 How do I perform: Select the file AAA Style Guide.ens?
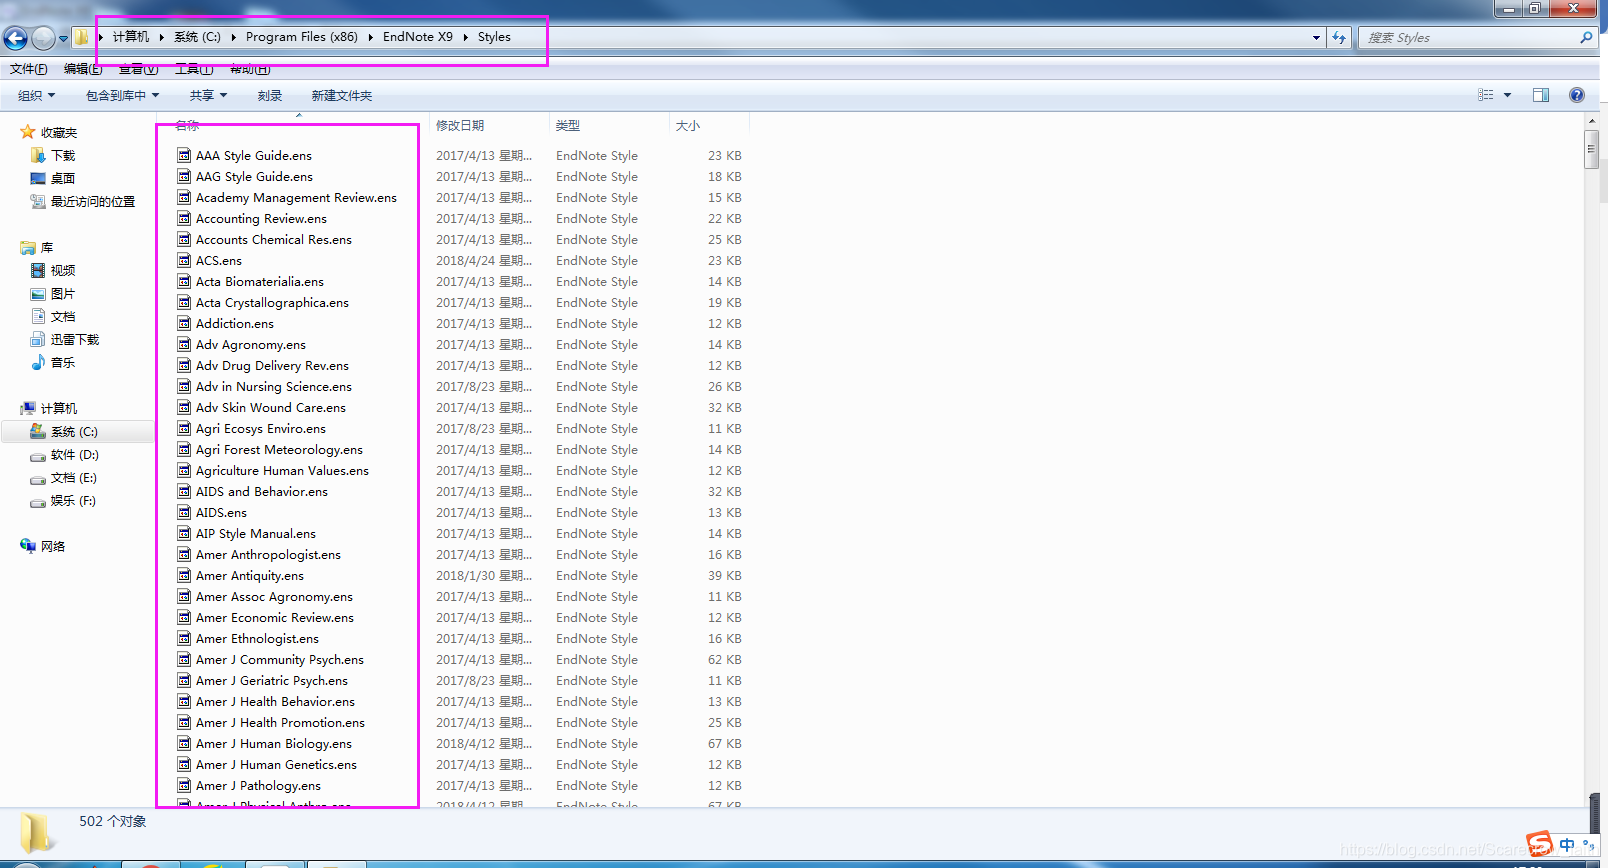(254, 155)
